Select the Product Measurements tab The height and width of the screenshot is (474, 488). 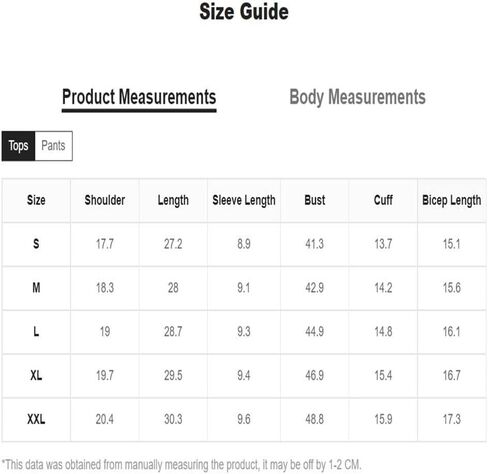tap(139, 98)
